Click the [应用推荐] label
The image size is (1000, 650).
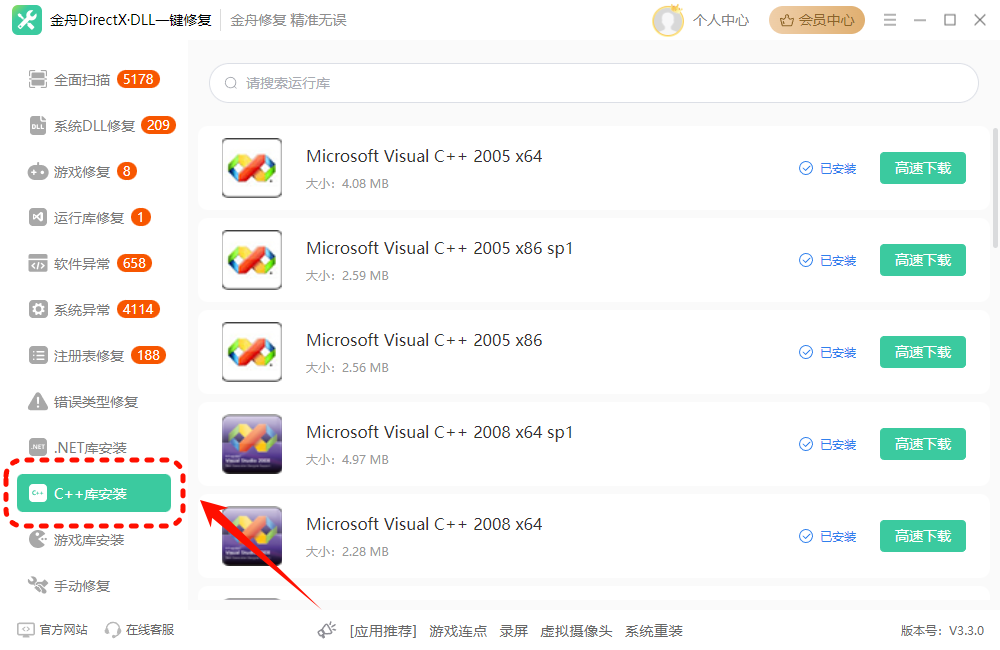coord(383,631)
